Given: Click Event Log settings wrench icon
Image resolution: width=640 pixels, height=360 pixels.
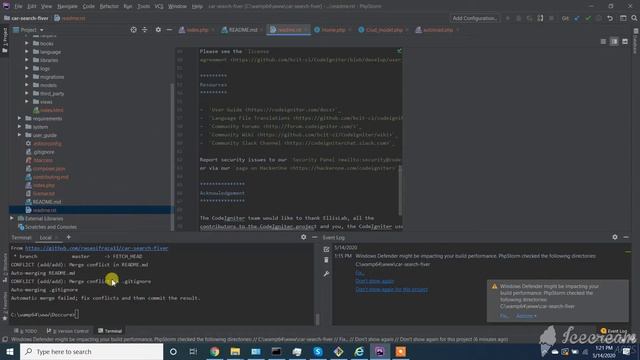Looking at the screenshot, I should click(x=326, y=274).
